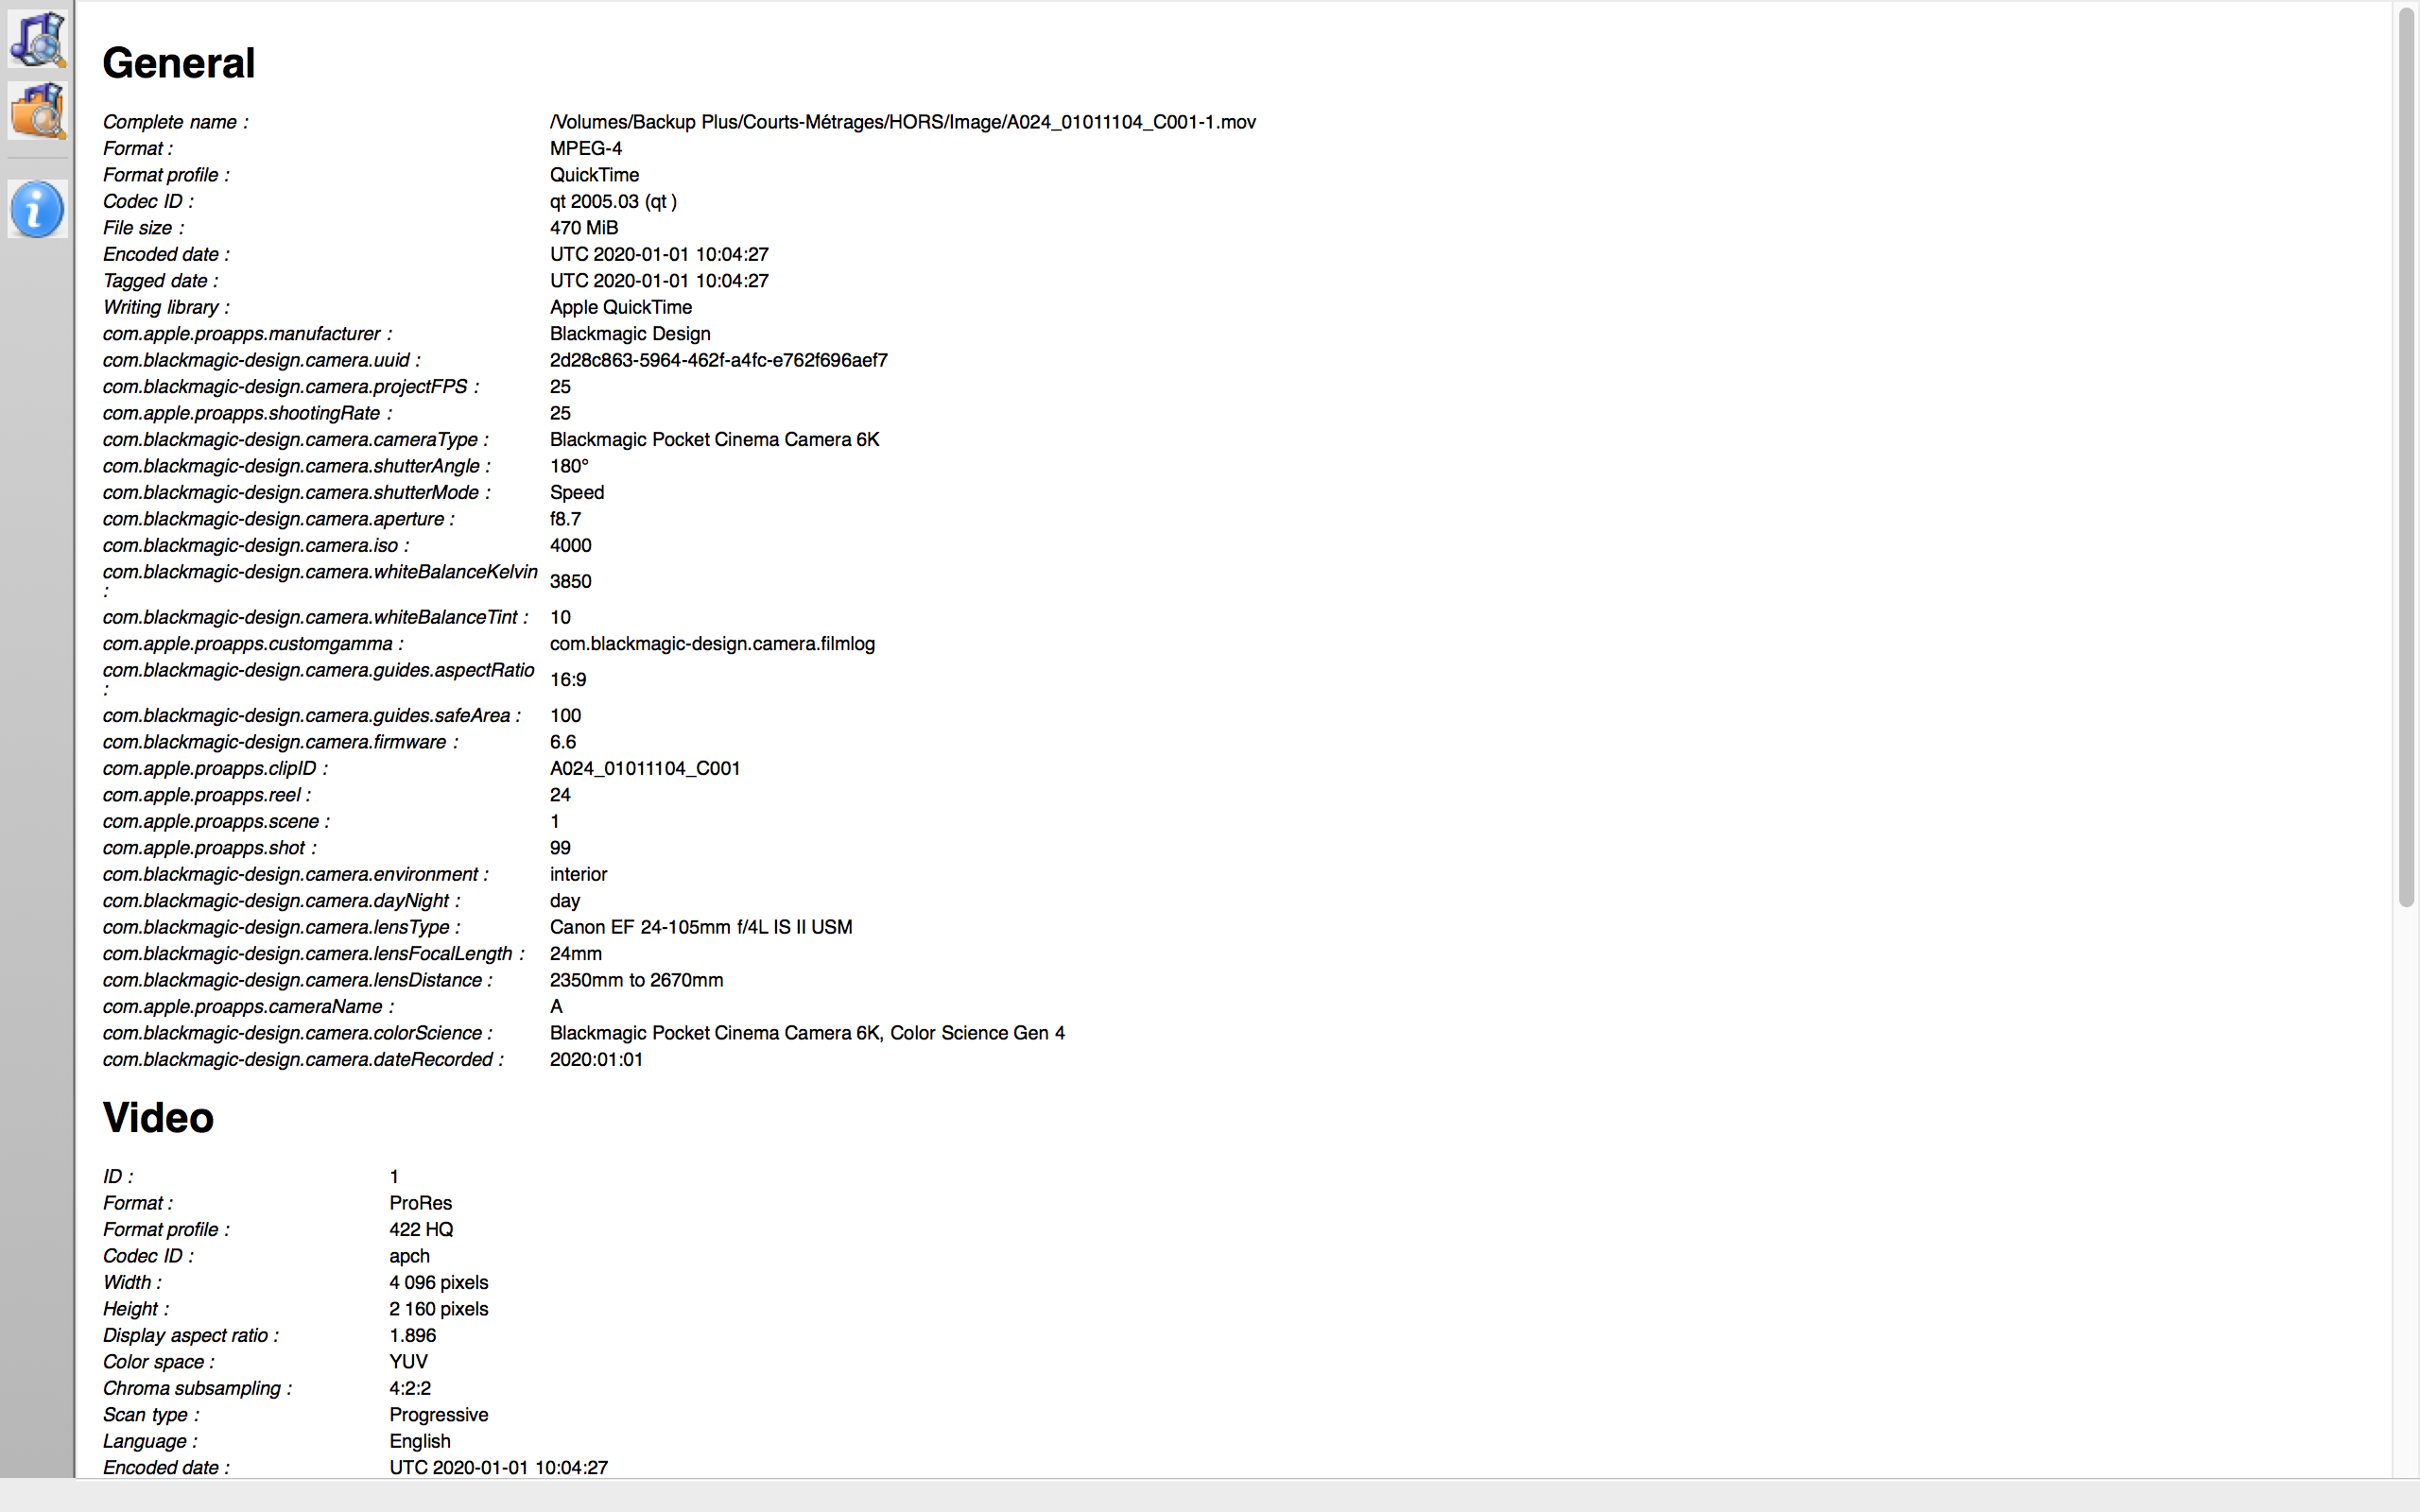Image resolution: width=2420 pixels, height=1512 pixels.
Task: Click the com.blackmagic-design.camera.filmlog gamma value
Action: pos(712,644)
